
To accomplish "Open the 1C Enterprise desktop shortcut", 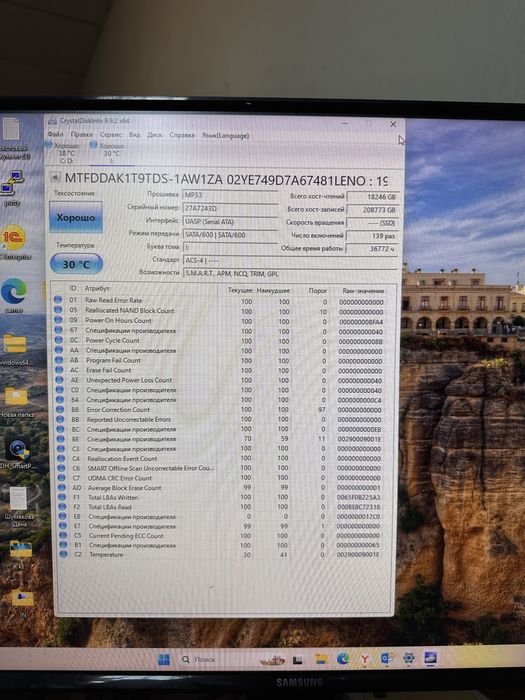I will [x=14, y=242].
